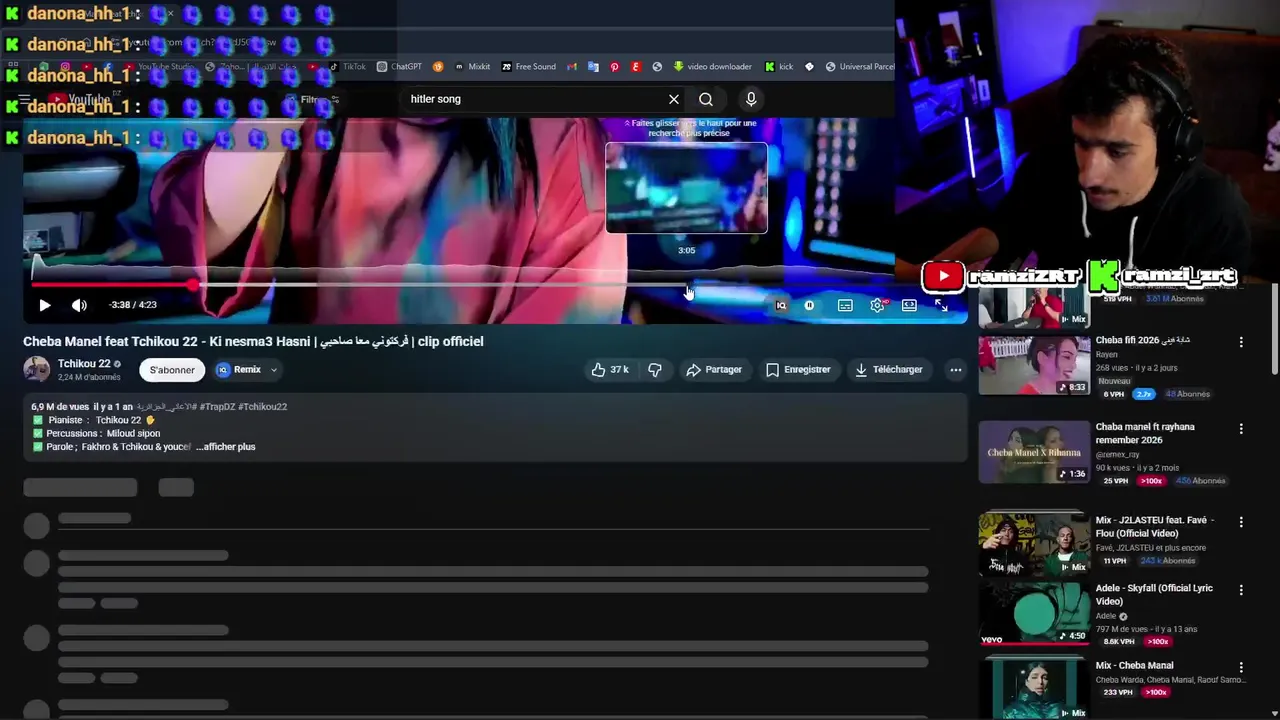
Task: Click the video title Cheba Manel feat Tchikou 22
Action: [x=253, y=341]
